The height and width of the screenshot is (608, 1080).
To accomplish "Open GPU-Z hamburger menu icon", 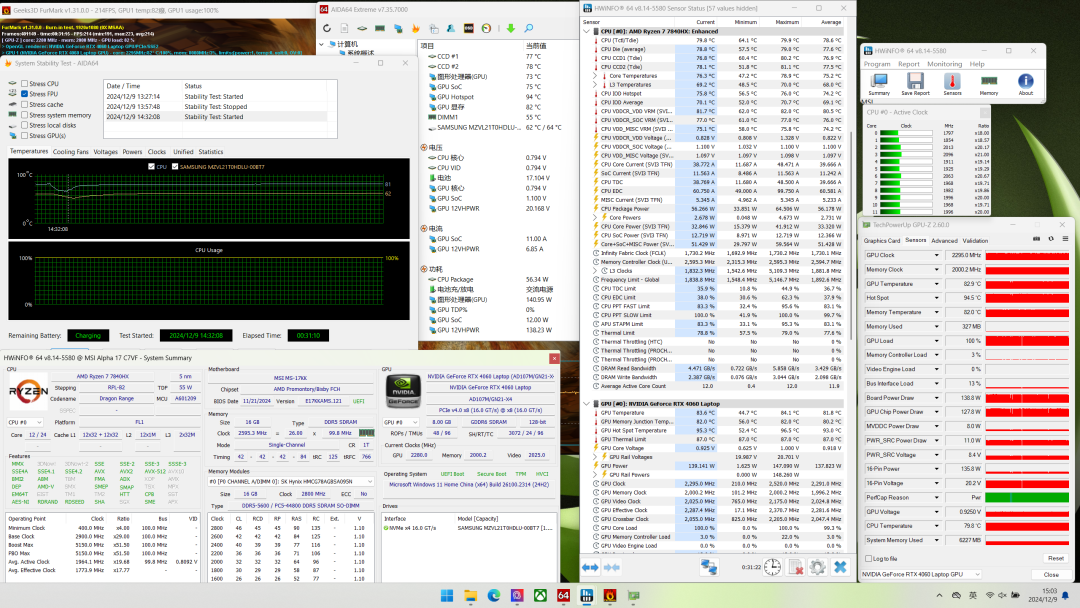I will [x=1065, y=239].
